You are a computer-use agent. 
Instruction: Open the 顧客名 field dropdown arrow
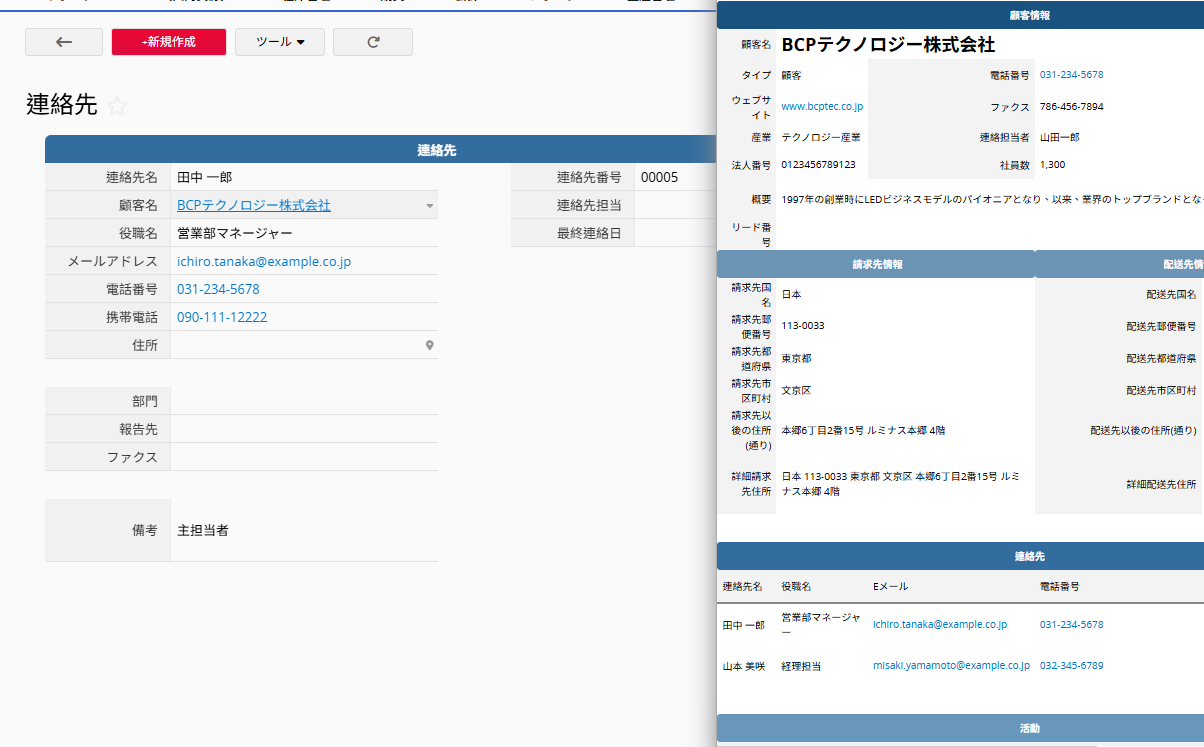tap(430, 206)
